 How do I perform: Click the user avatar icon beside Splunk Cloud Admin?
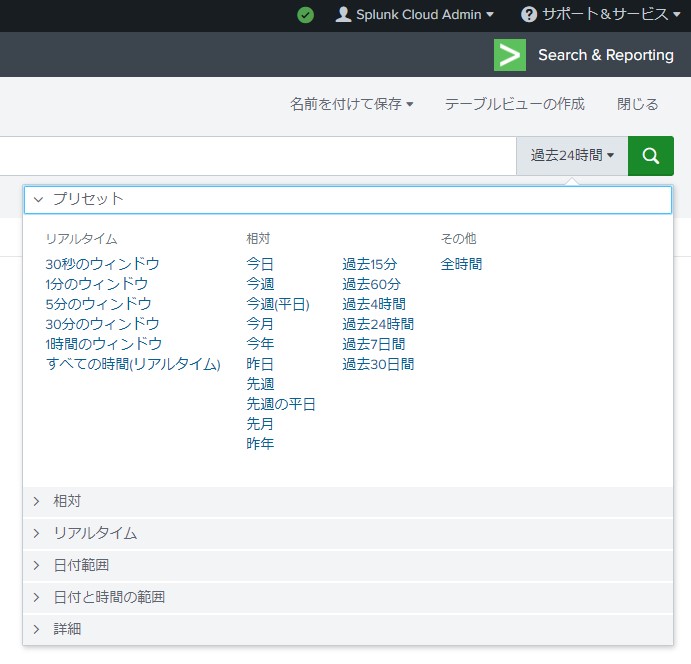(343, 15)
